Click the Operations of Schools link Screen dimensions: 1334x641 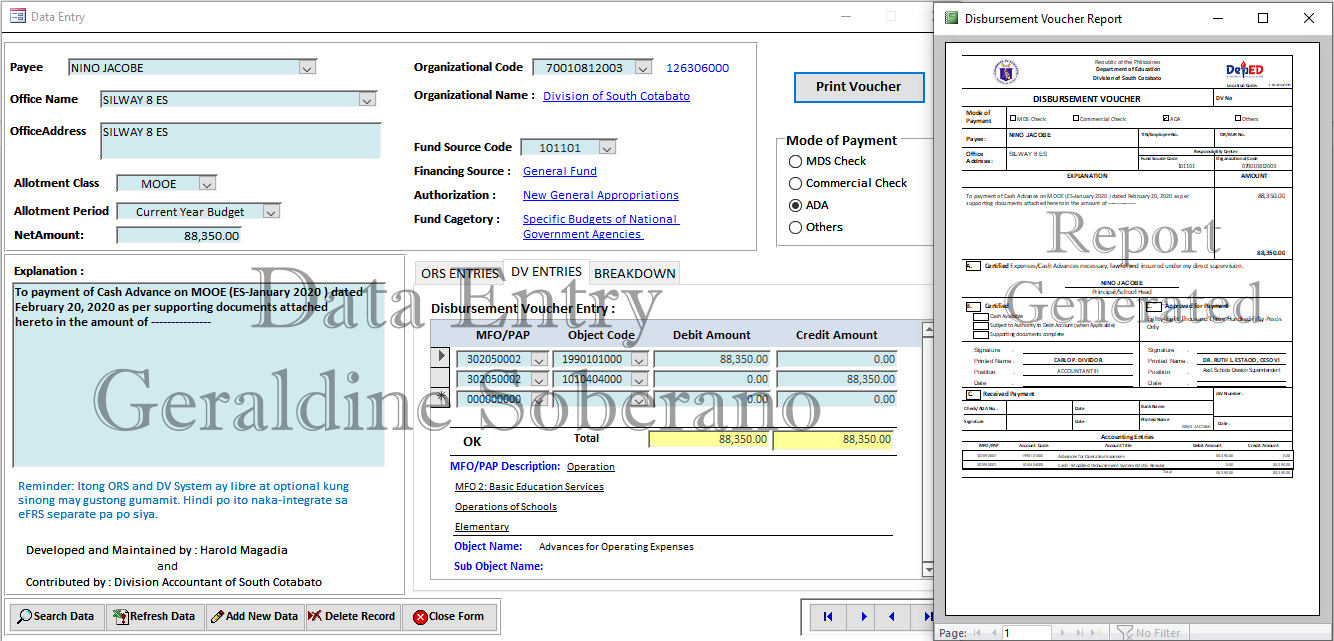click(x=506, y=507)
